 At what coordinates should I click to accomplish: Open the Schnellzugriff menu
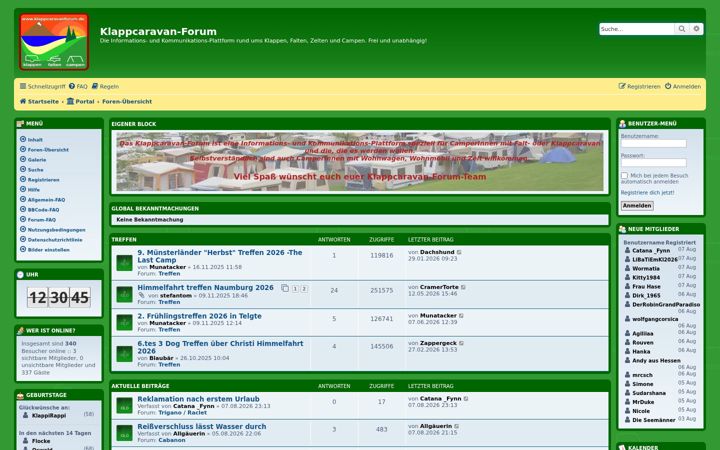(43, 86)
